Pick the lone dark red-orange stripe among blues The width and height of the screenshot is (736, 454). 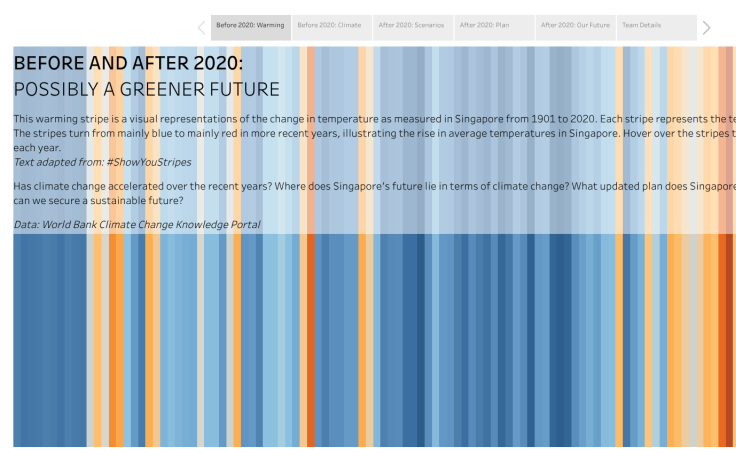(x=312, y=340)
